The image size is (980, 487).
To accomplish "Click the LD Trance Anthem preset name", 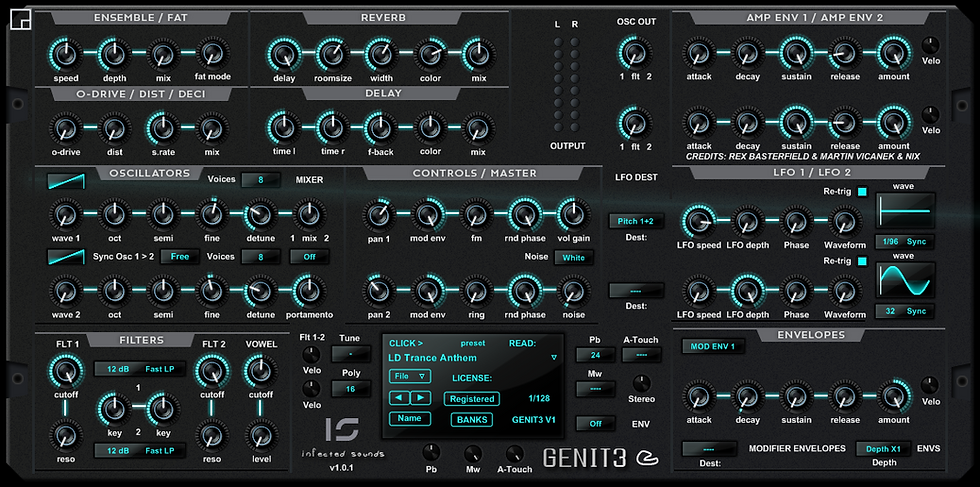I will (432, 358).
